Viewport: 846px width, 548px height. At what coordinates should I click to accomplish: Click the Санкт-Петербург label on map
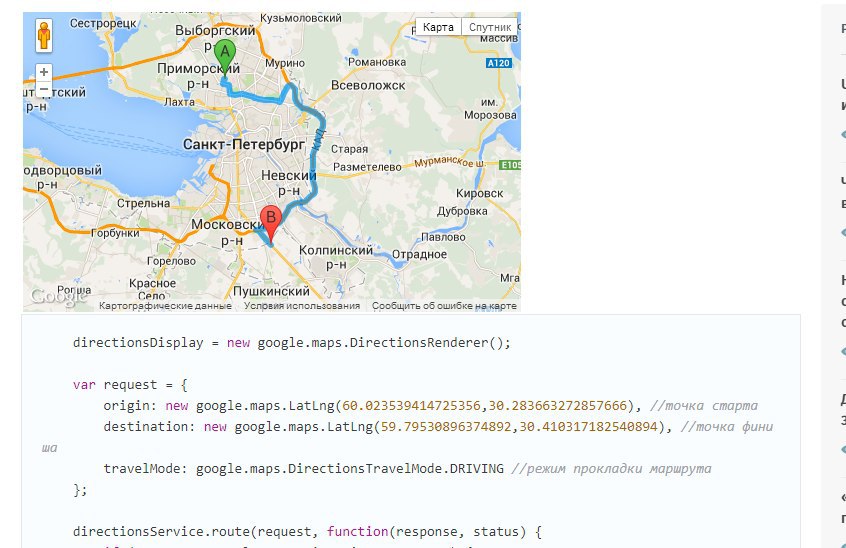tap(244, 145)
